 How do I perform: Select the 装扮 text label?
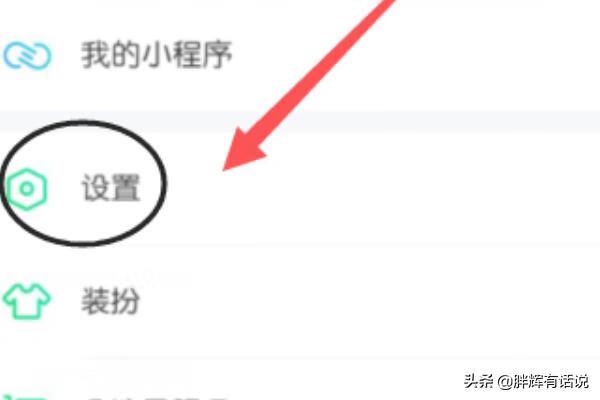[110, 301]
